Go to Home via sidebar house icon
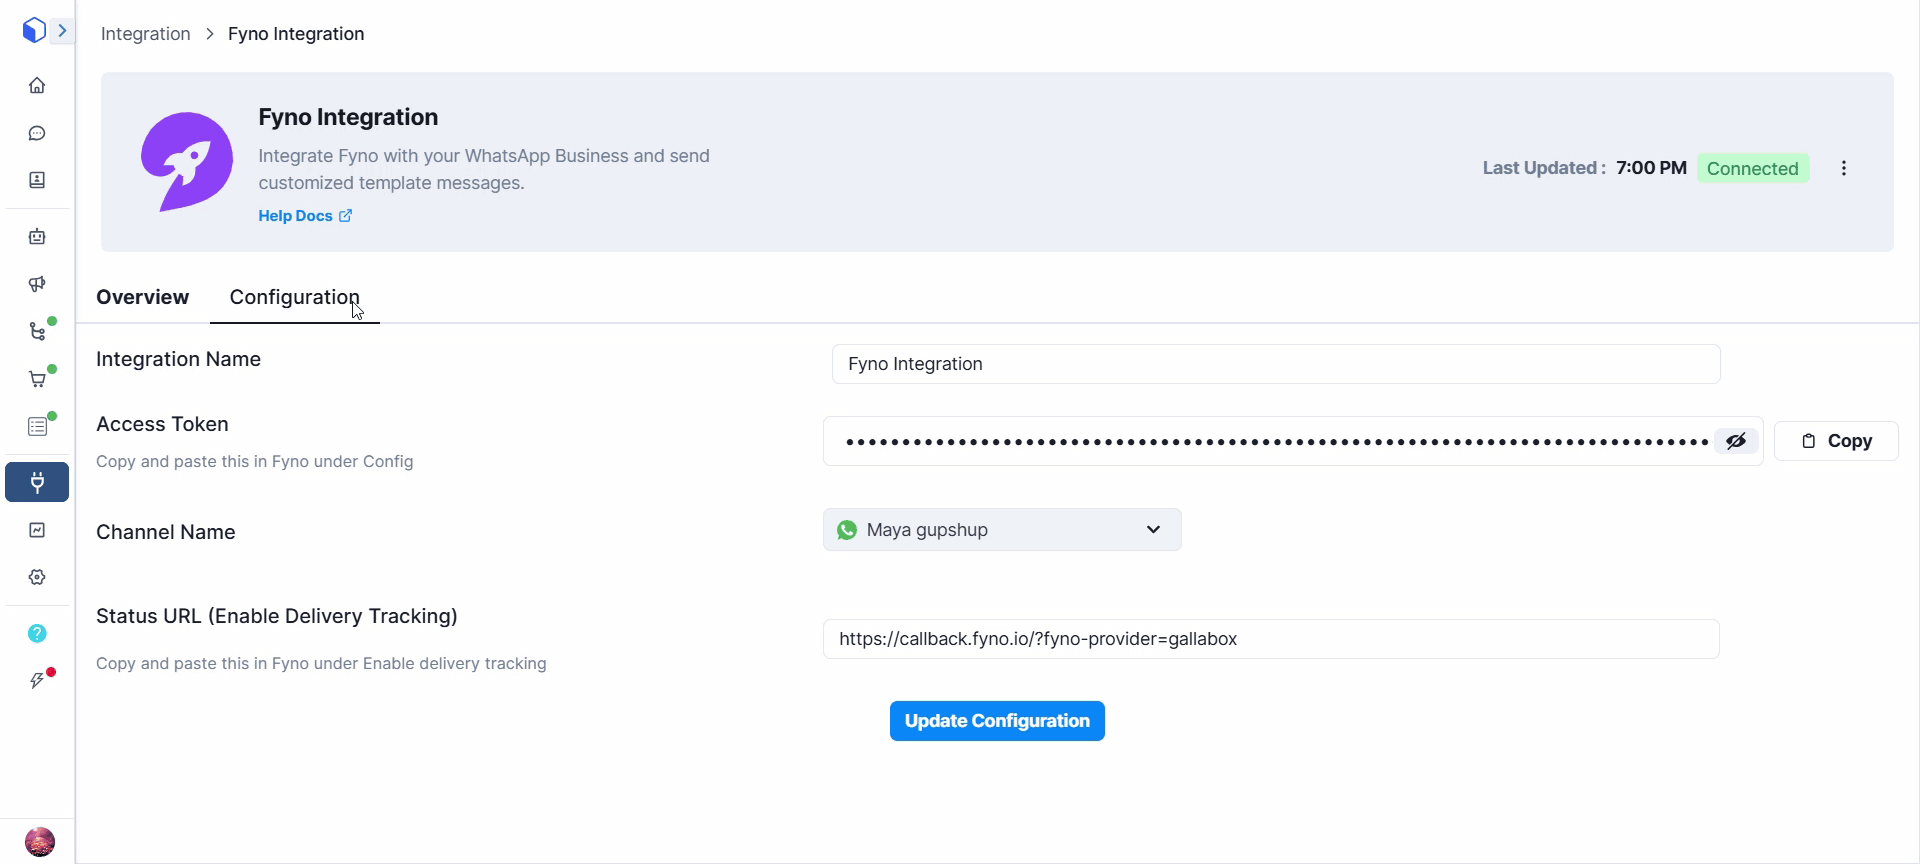The height and width of the screenshot is (864, 1920). (37, 86)
